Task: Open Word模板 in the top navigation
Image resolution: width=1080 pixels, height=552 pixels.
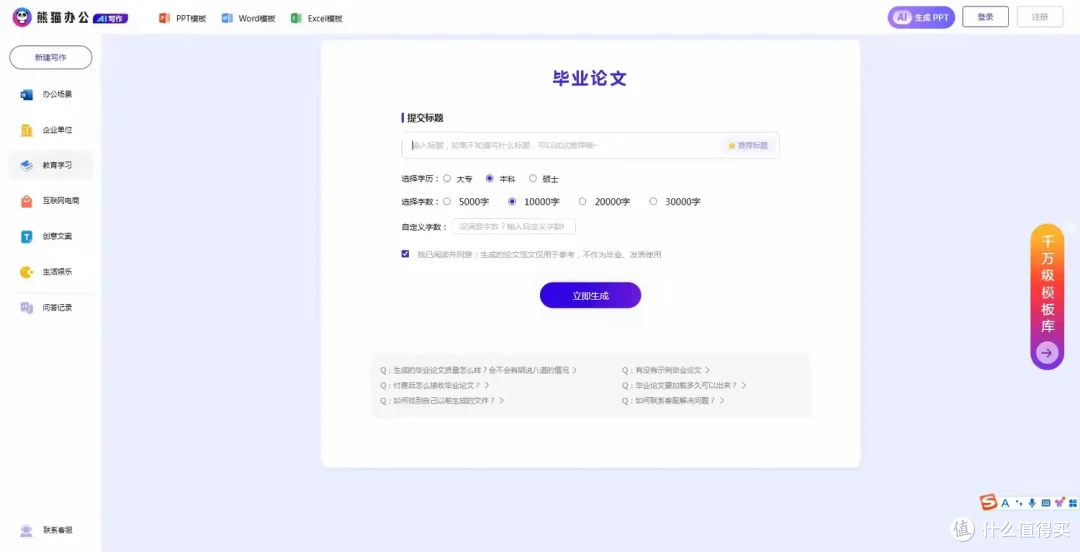Action: (x=248, y=19)
